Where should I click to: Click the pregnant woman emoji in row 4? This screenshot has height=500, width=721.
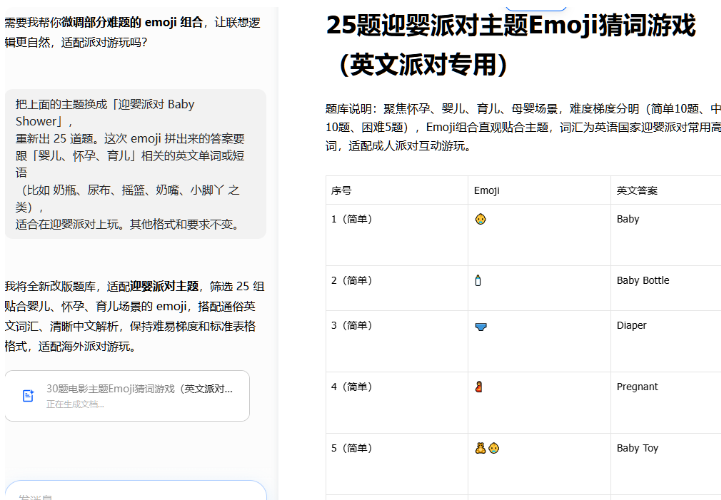(x=479, y=387)
